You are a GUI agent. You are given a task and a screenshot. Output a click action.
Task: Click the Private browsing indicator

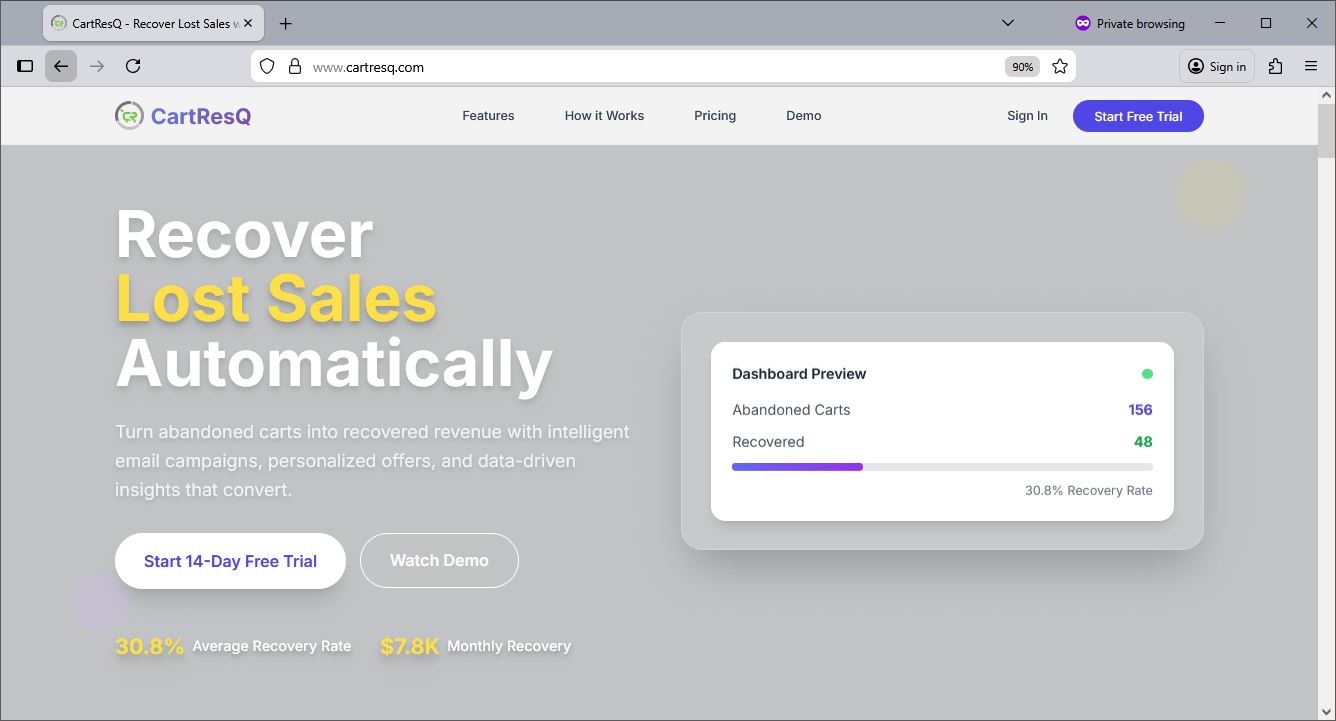pyautogui.click(x=1130, y=23)
